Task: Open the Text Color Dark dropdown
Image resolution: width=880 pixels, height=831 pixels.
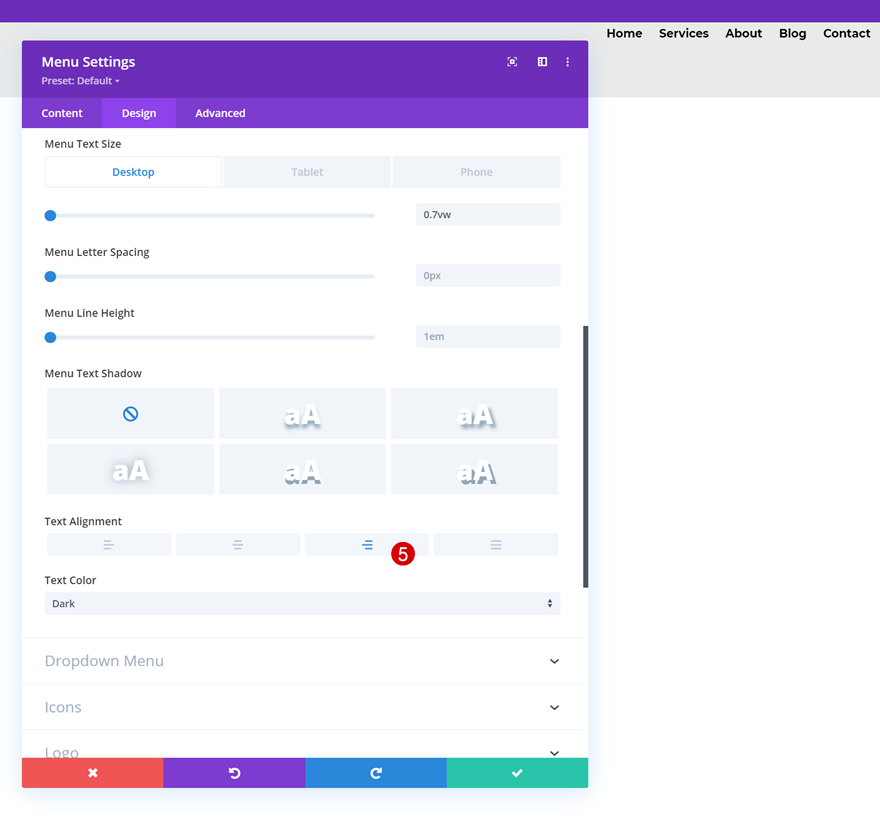Action: pos(302,604)
